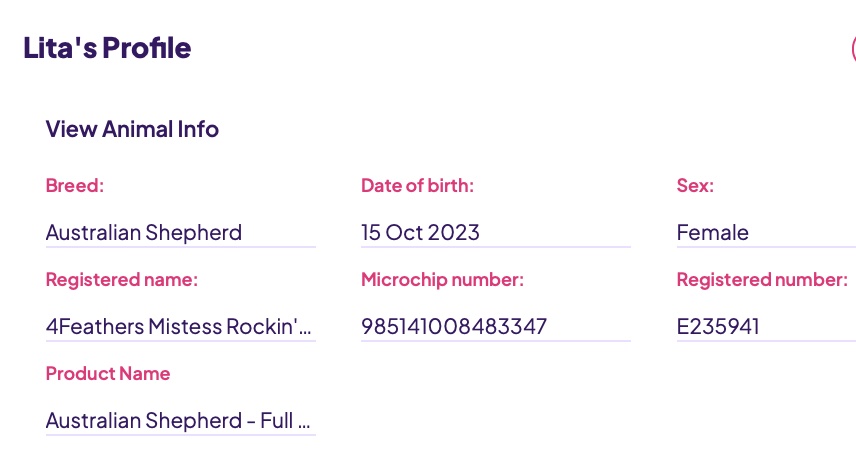Select the View Animal Info section title
This screenshot has width=856, height=450.
132,129
